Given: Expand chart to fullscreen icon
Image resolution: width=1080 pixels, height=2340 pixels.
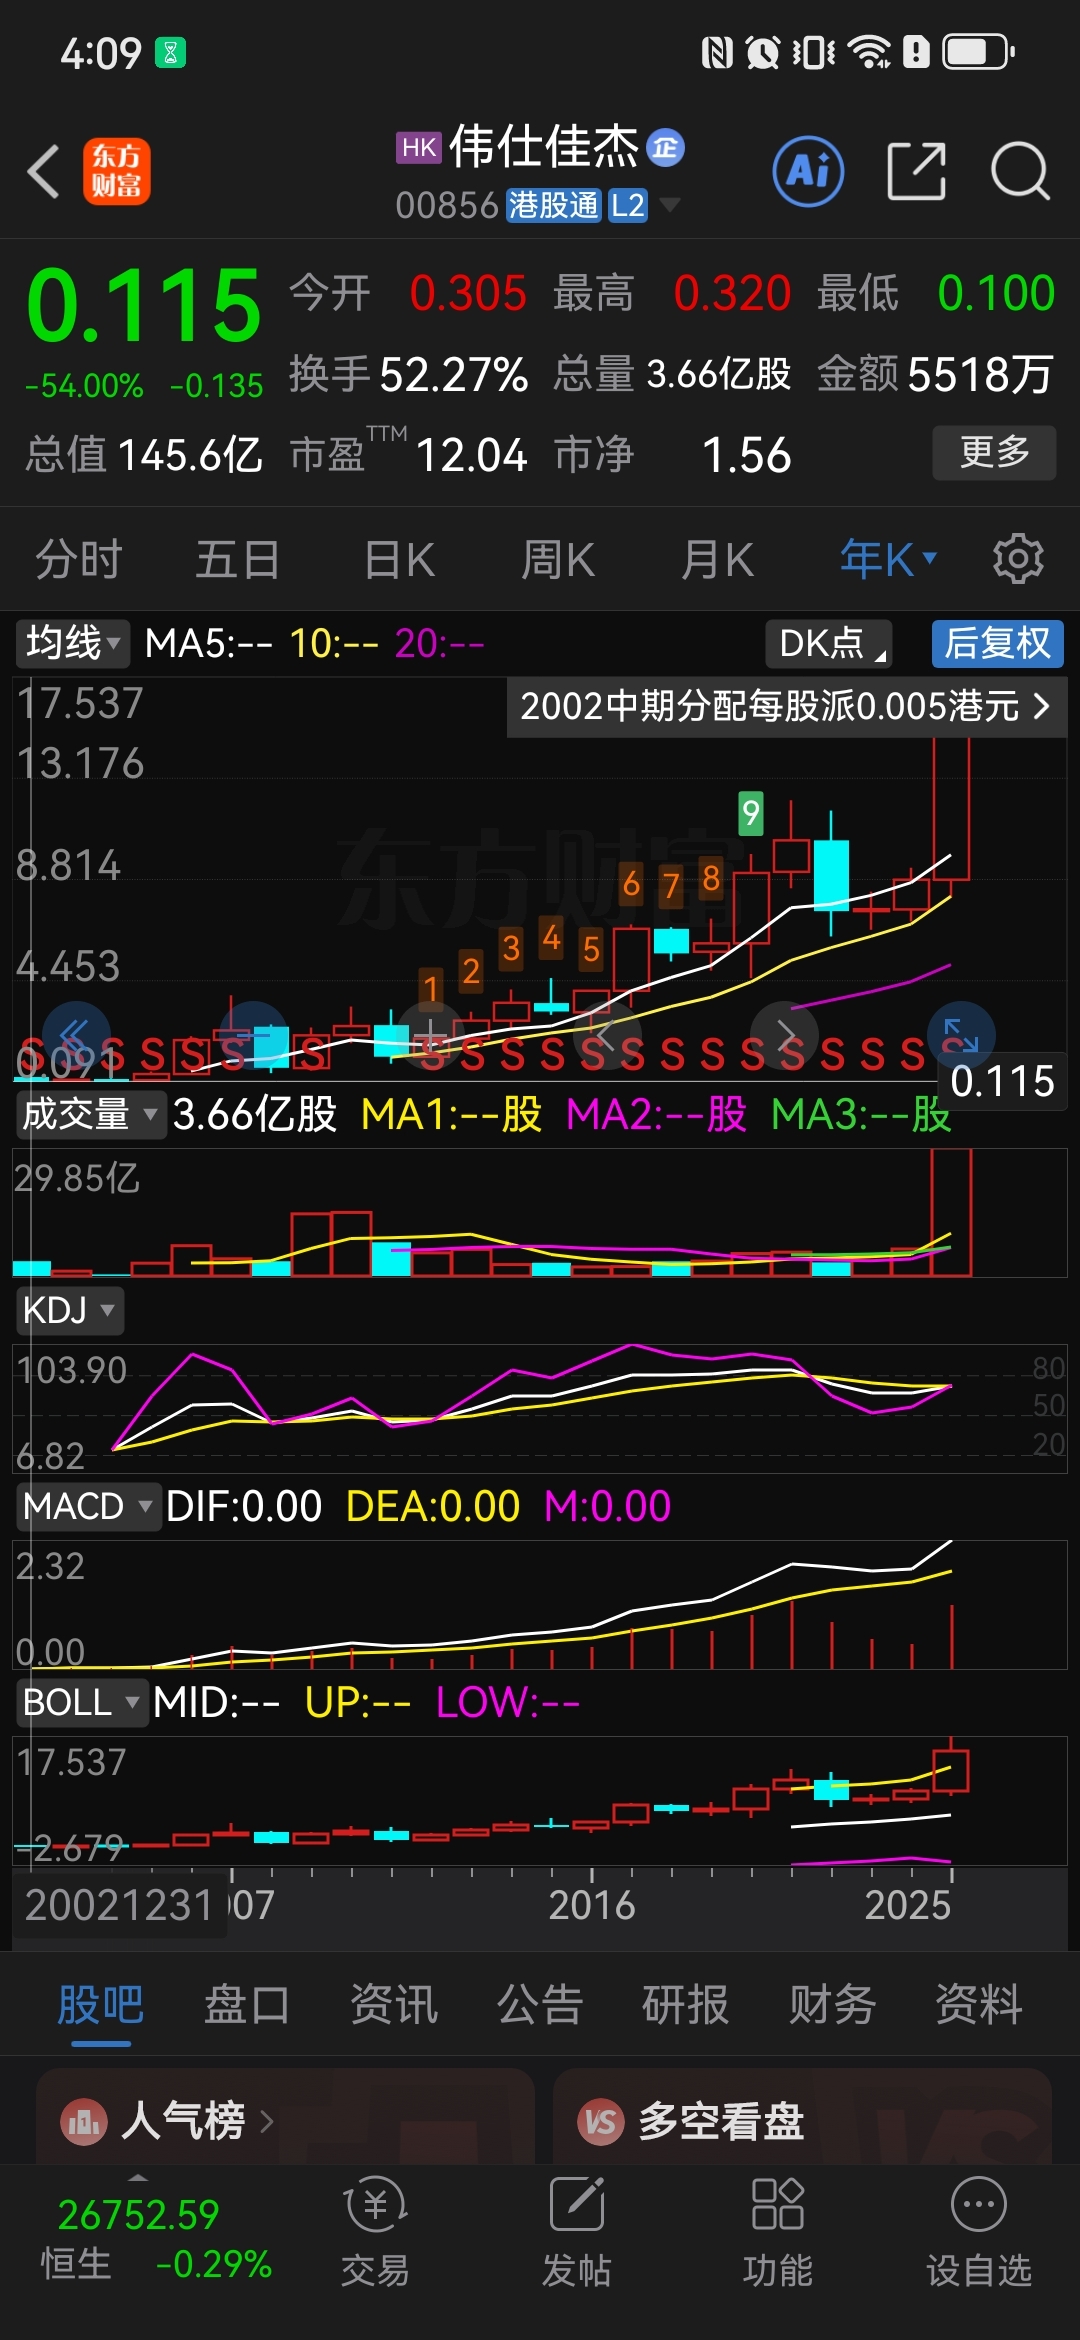Looking at the screenshot, I should coord(961,1034).
